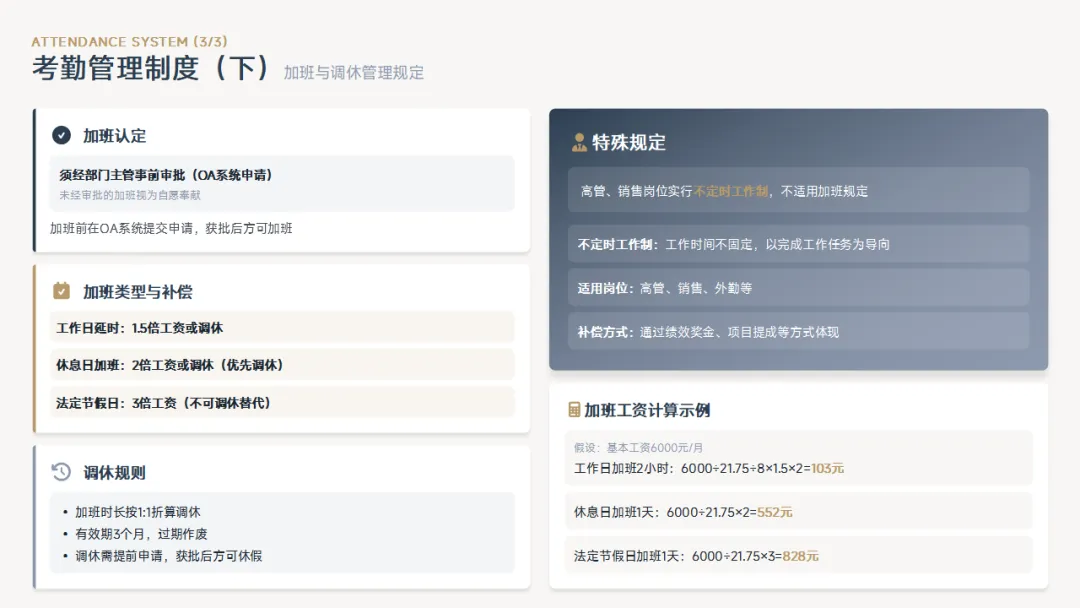Click the result value 828元

[800, 556]
